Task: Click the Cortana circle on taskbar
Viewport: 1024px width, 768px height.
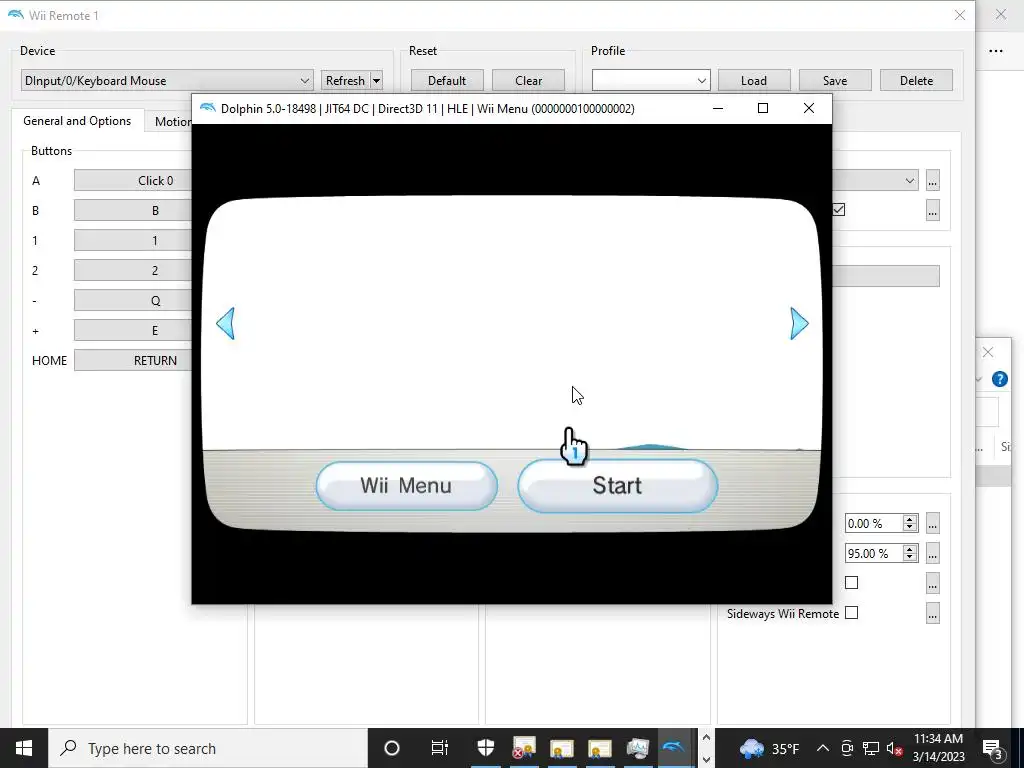Action: tap(392, 748)
